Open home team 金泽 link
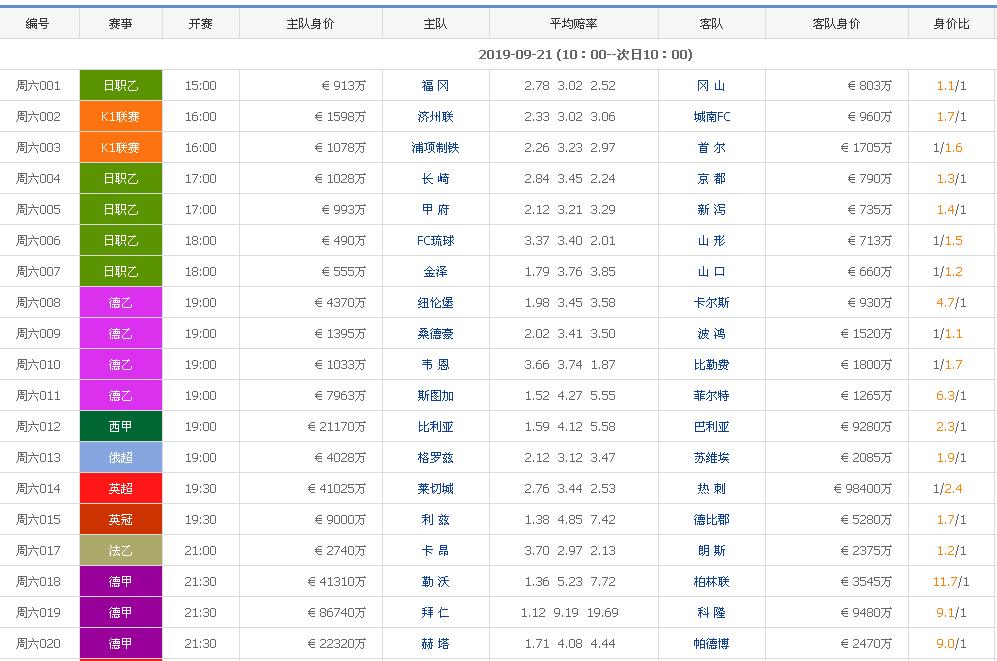The height and width of the screenshot is (661, 997). 435,272
